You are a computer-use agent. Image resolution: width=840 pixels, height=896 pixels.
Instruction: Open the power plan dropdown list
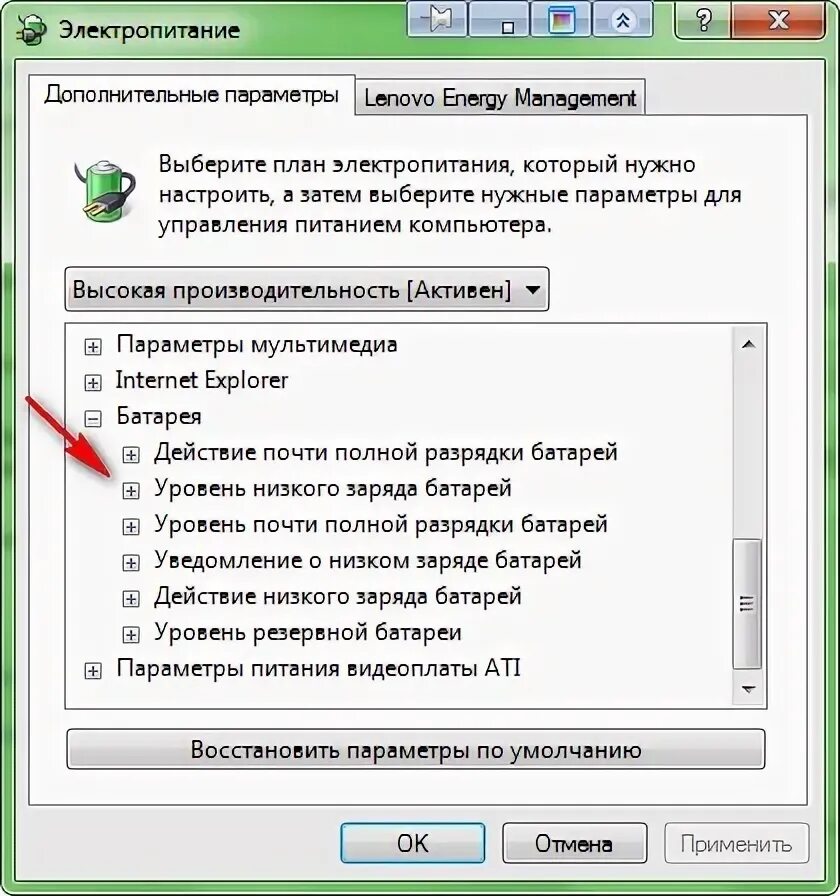pos(307,289)
